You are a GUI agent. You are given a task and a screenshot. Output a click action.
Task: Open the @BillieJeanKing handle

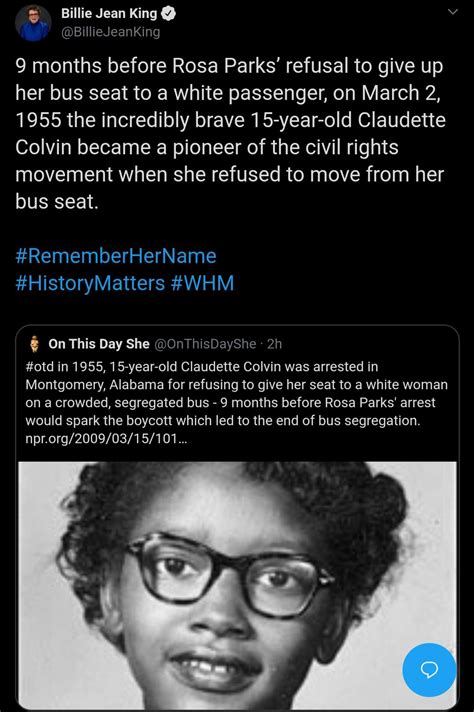coord(110,32)
